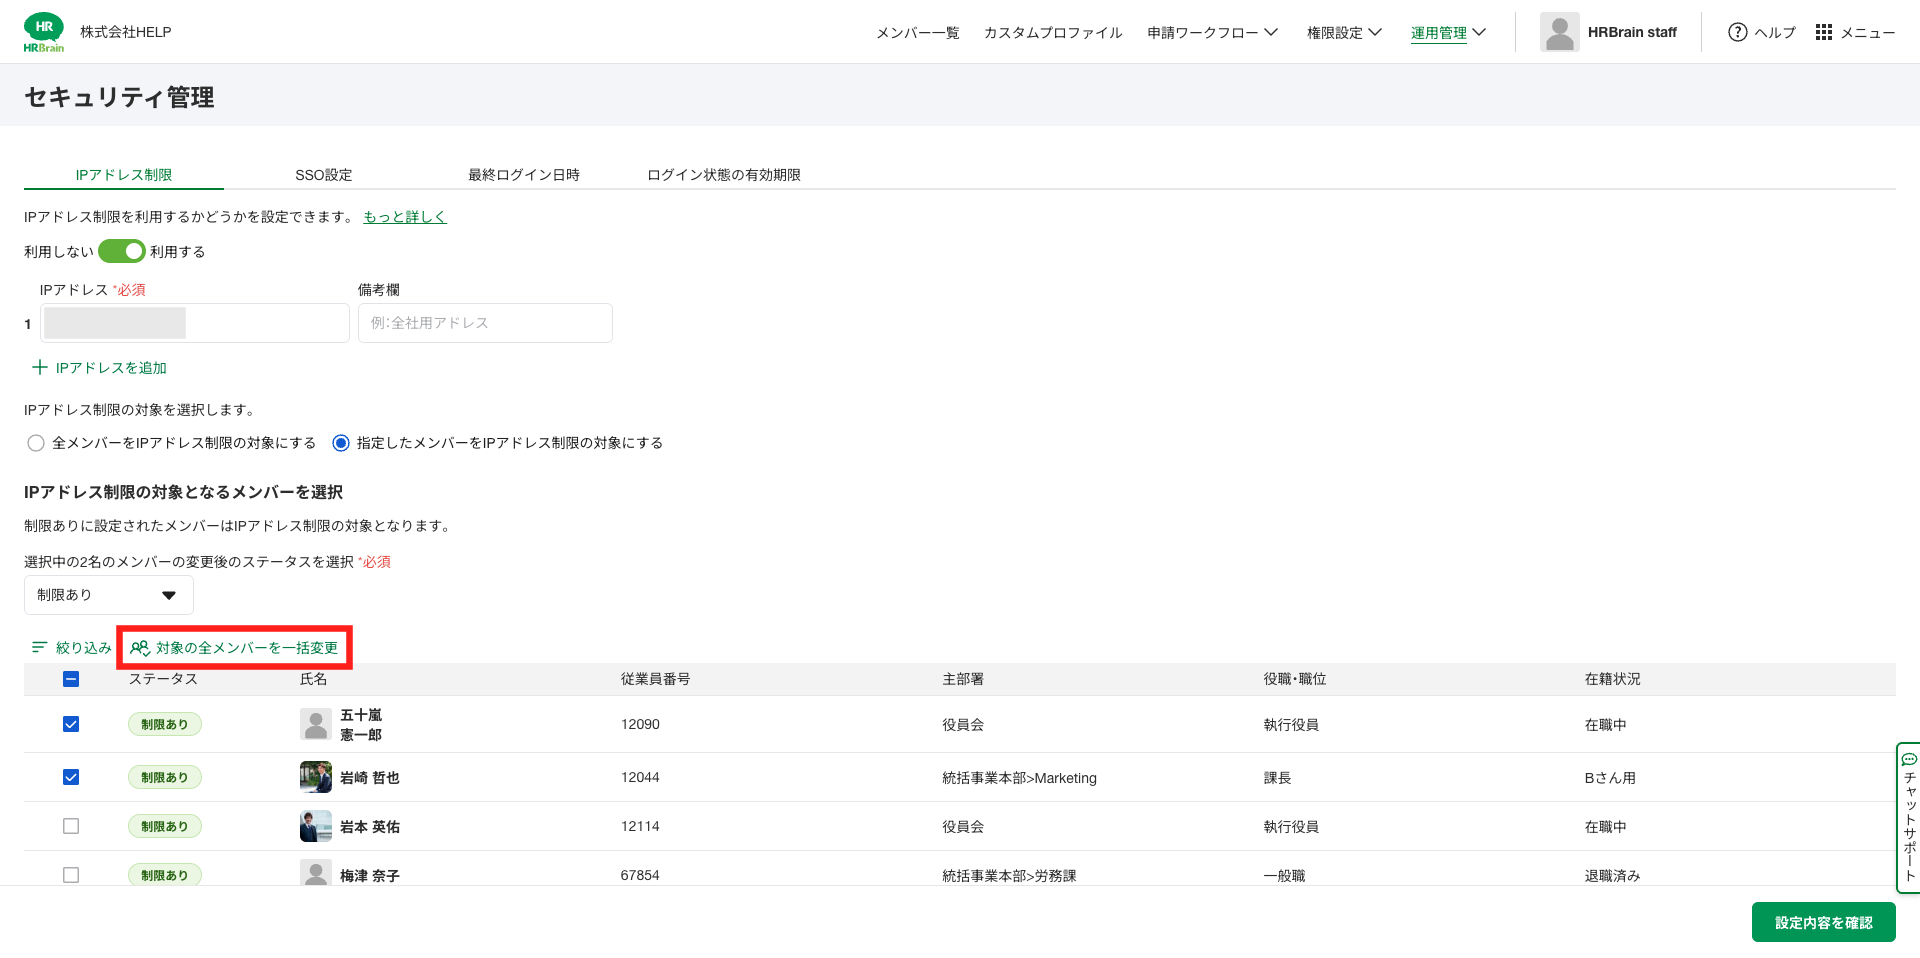Uncheck the row for 岩崎 哲也
This screenshot has width=1920, height=958.
71,777
